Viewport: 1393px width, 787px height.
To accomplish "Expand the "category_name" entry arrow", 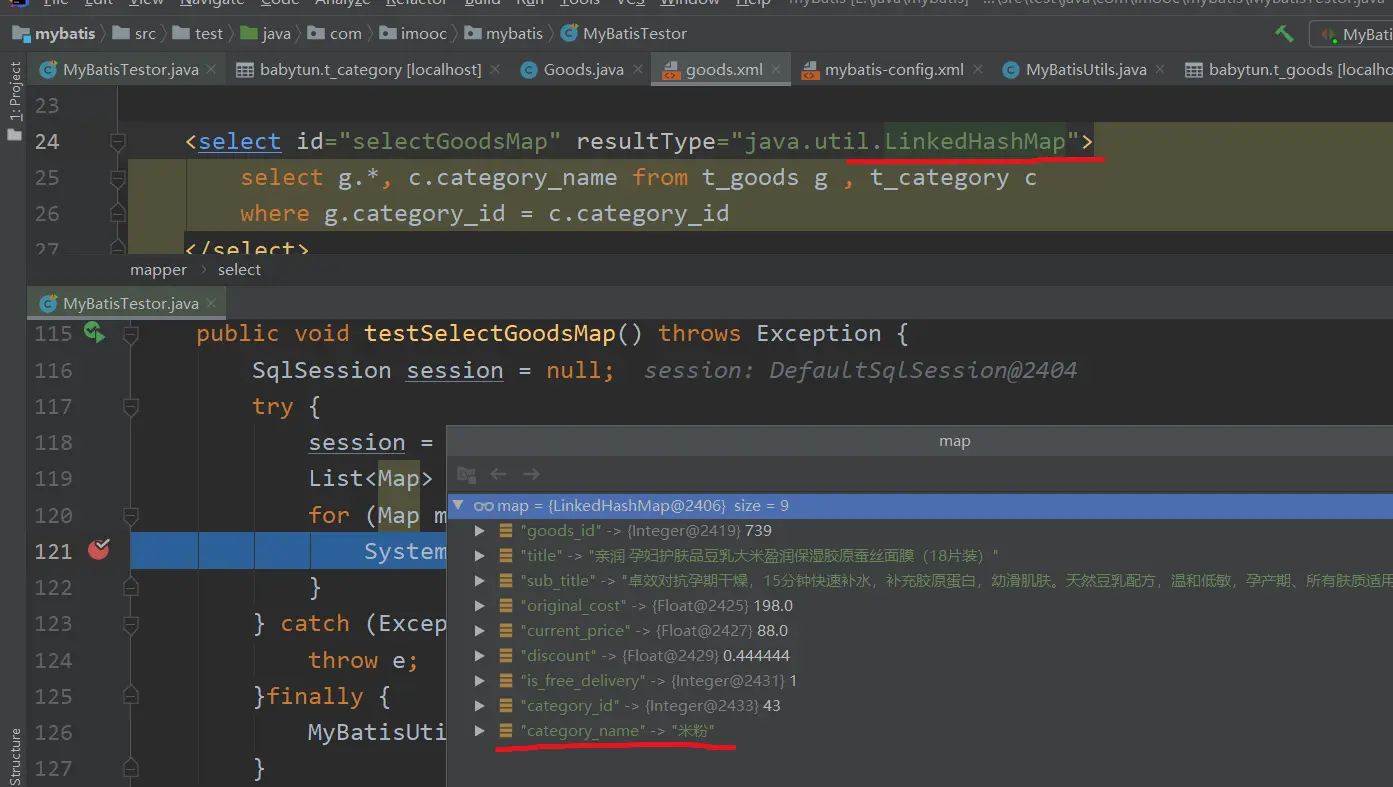I will (x=480, y=731).
